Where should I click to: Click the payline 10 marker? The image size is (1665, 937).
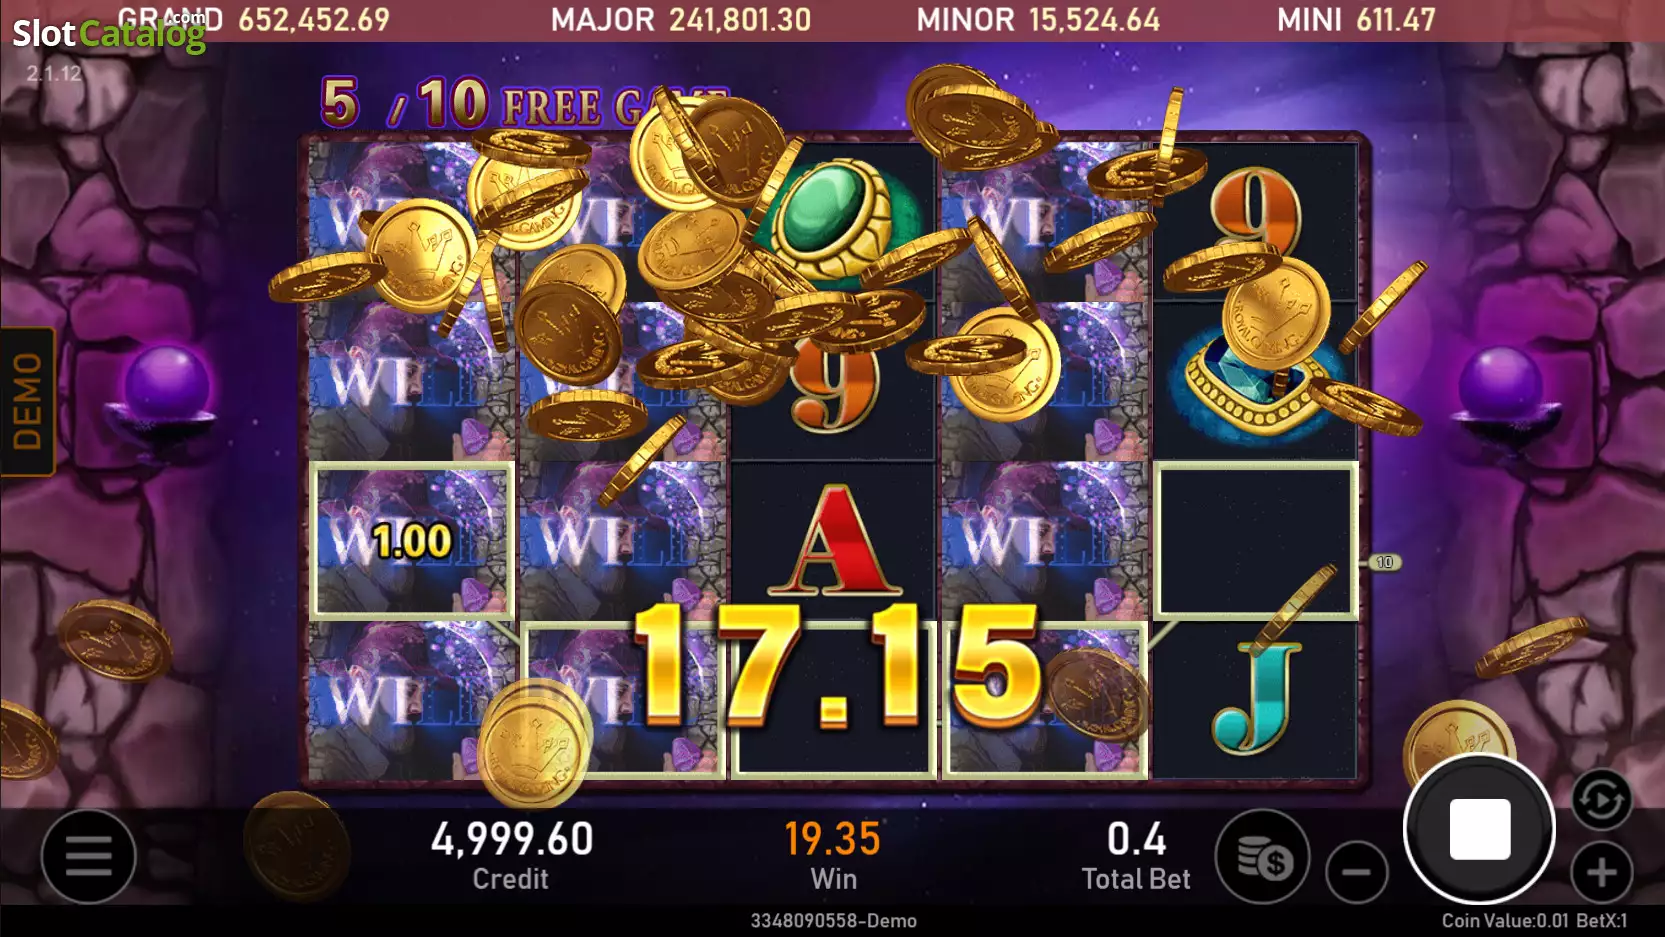[x=1384, y=562]
